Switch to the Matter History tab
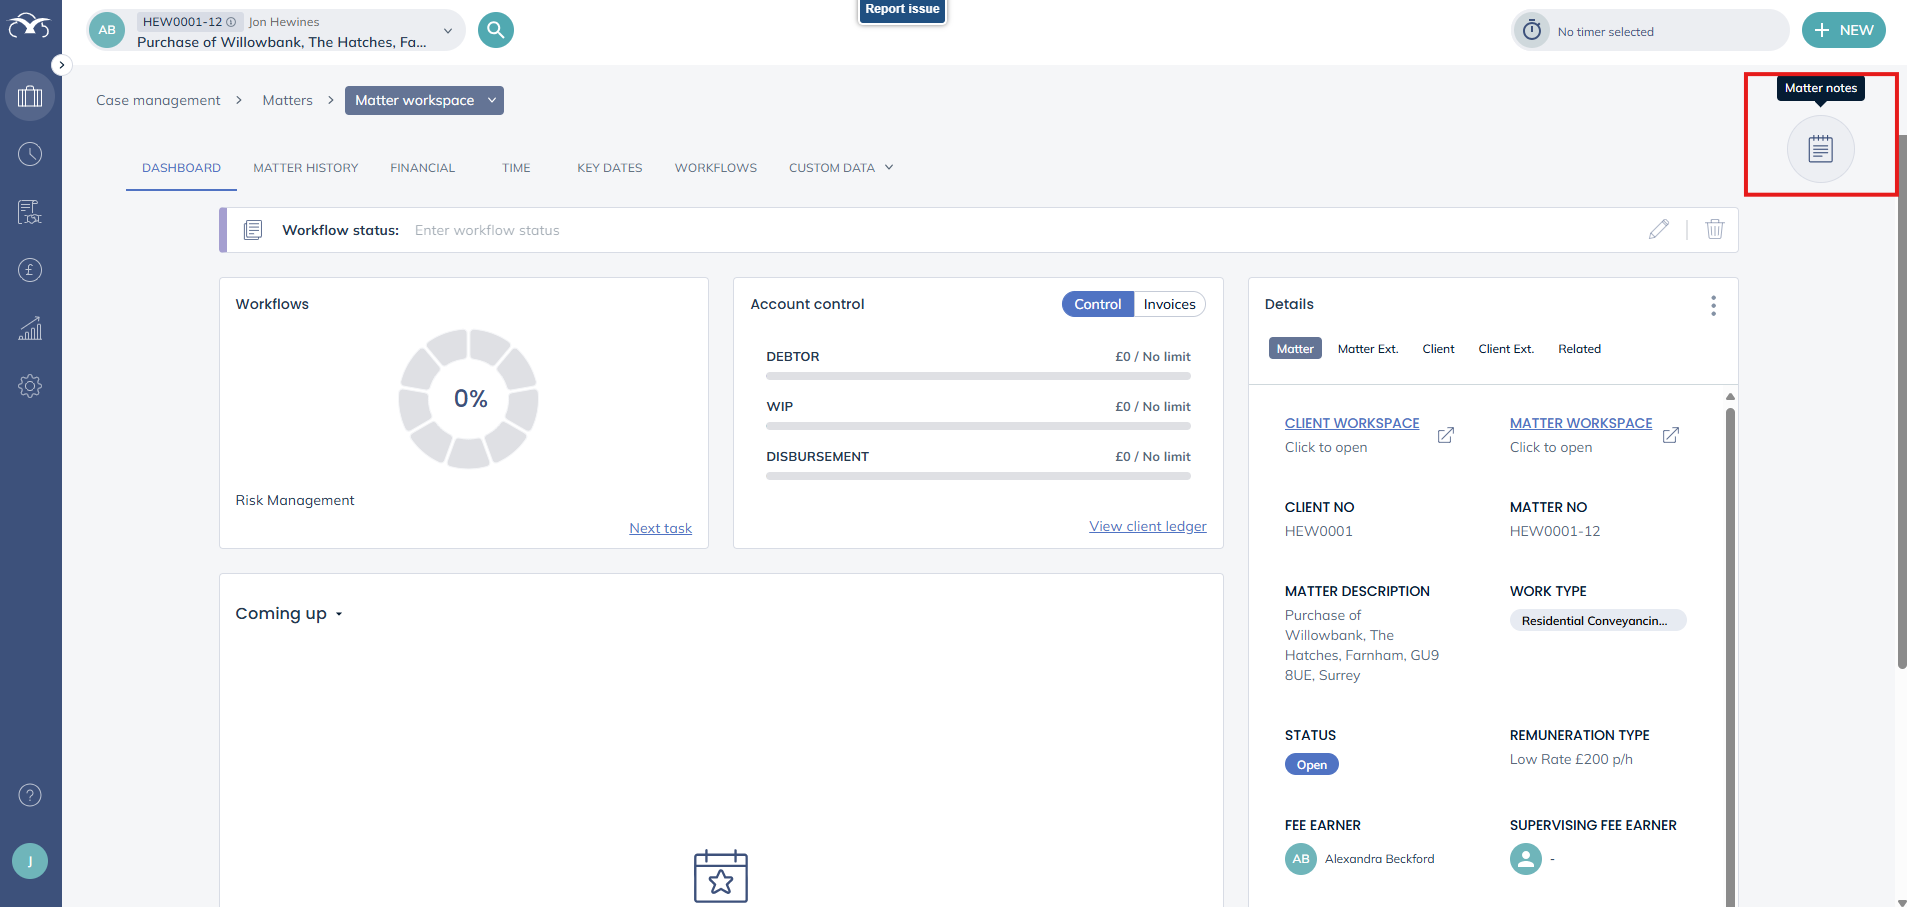The image size is (1907, 907). click(x=305, y=168)
